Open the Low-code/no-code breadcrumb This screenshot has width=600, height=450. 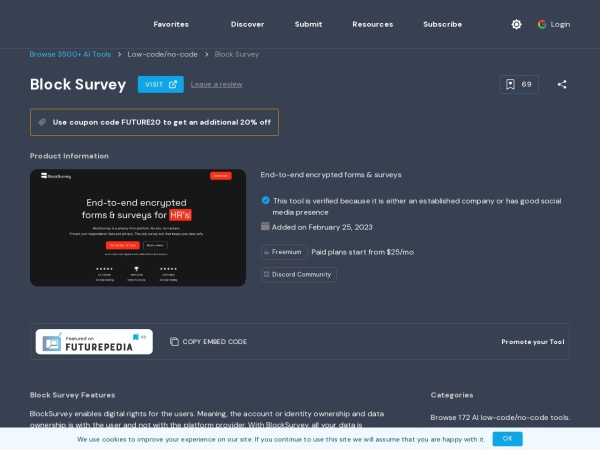click(163, 54)
